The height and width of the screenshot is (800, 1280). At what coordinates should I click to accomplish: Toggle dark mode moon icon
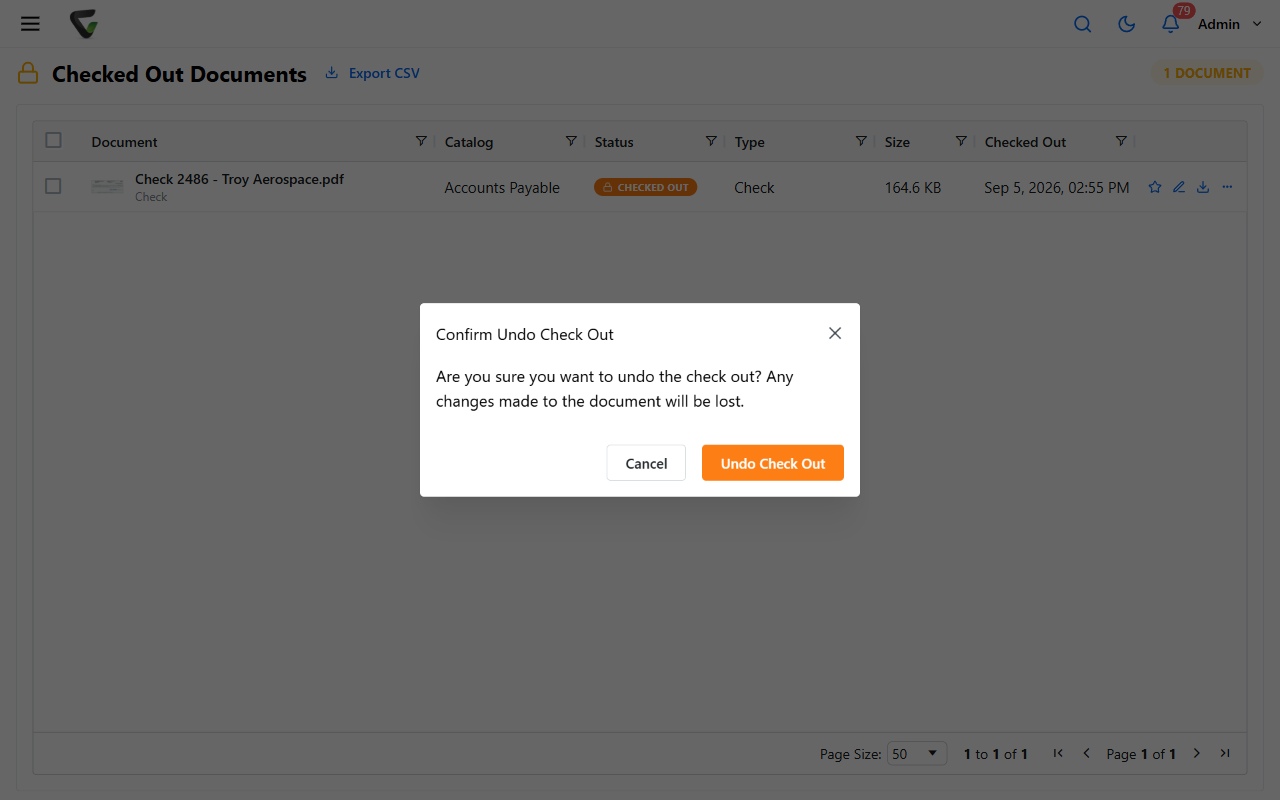tap(1126, 24)
